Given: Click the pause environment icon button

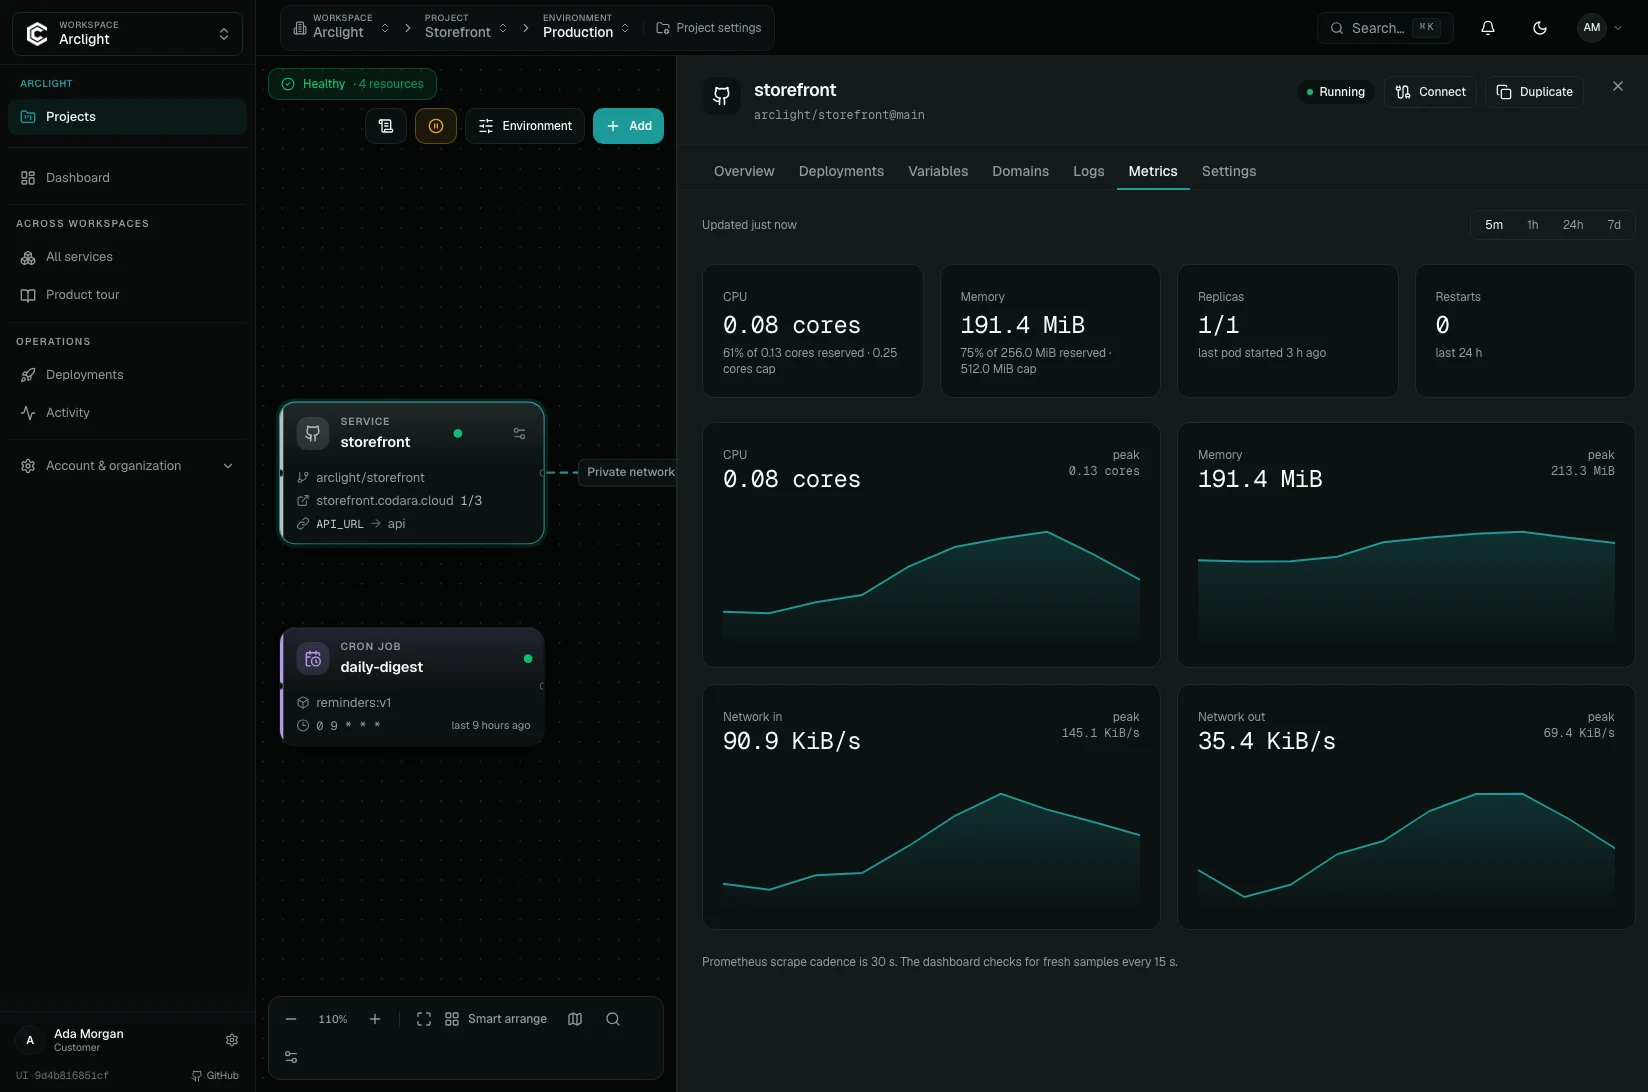Looking at the screenshot, I should point(436,126).
